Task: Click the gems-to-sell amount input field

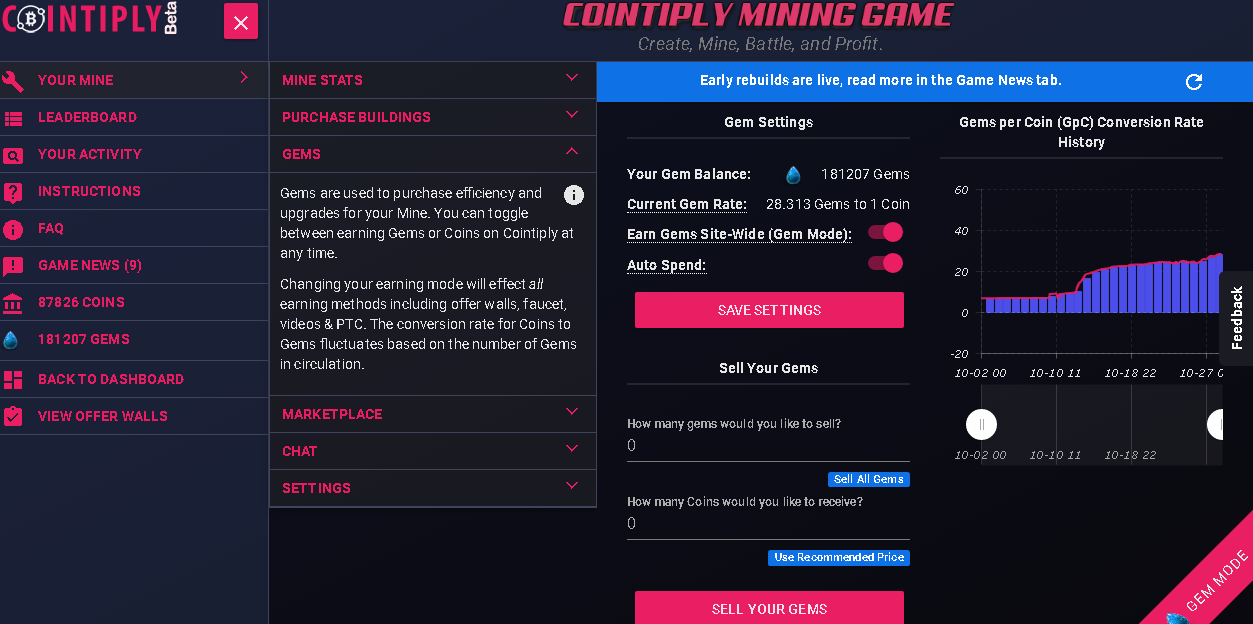Action: coord(768,446)
